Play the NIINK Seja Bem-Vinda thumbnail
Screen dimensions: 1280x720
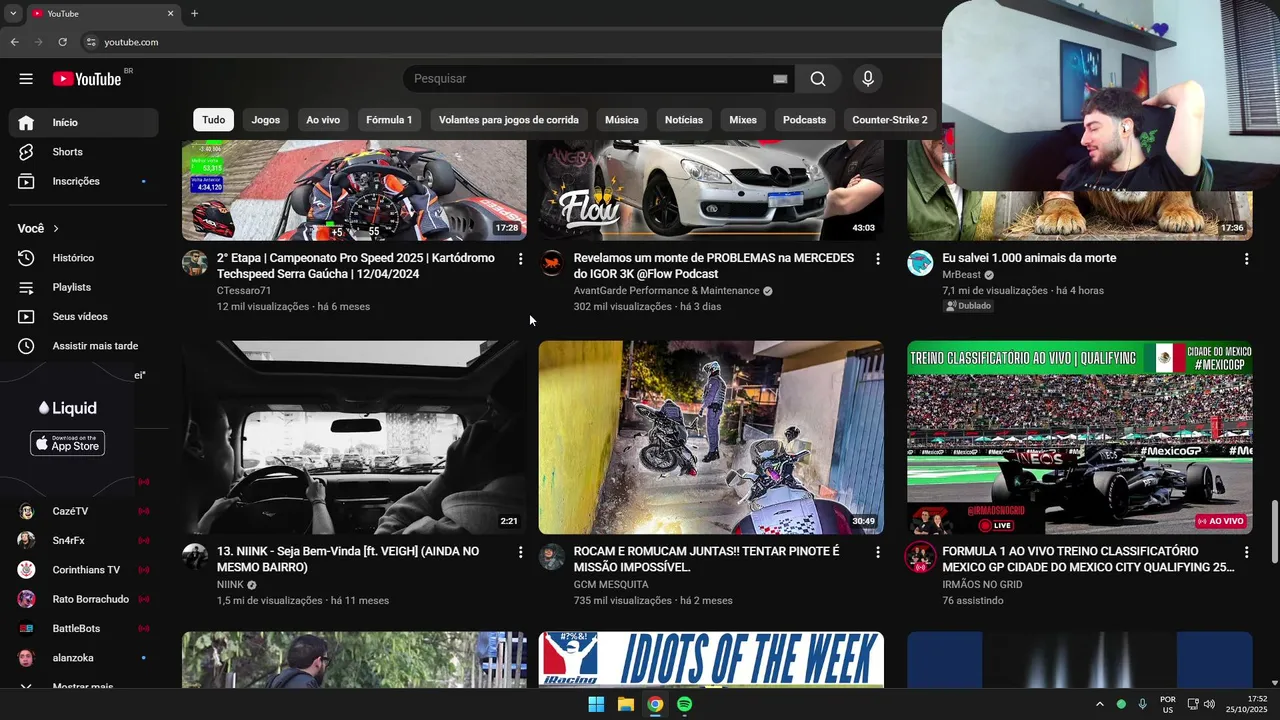click(354, 437)
